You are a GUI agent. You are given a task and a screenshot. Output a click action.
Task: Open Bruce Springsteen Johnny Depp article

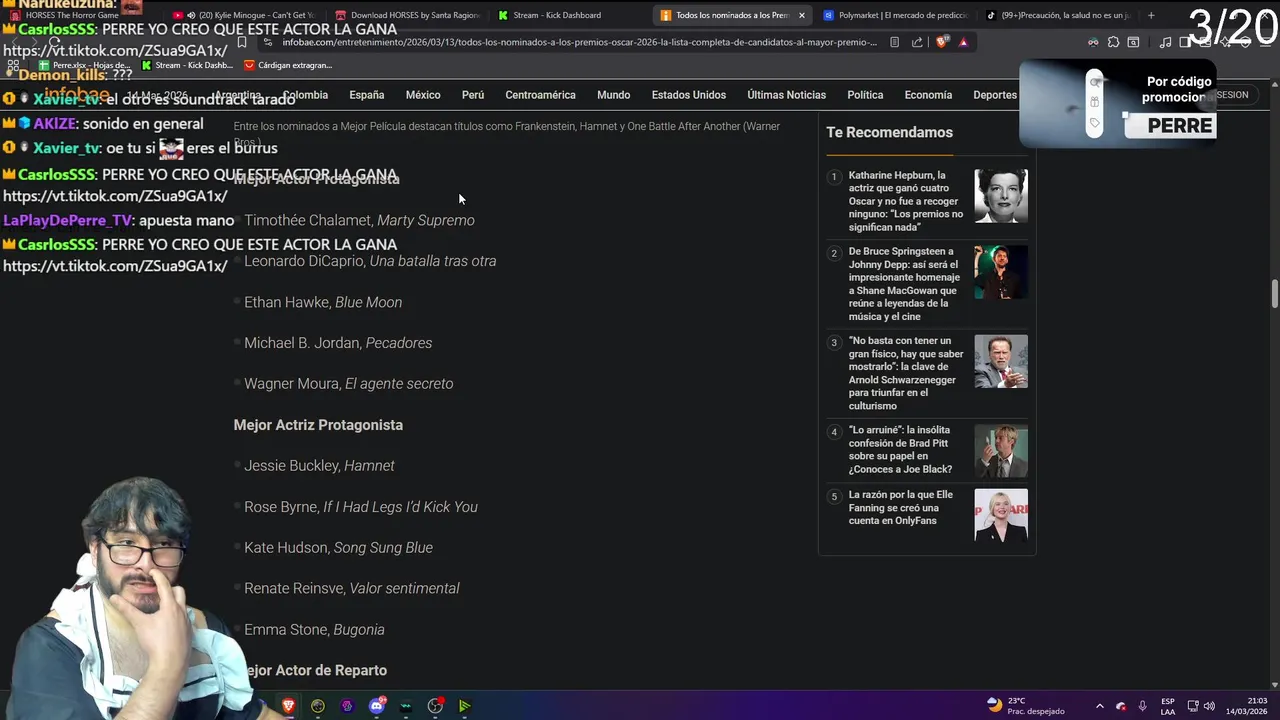pos(904,284)
